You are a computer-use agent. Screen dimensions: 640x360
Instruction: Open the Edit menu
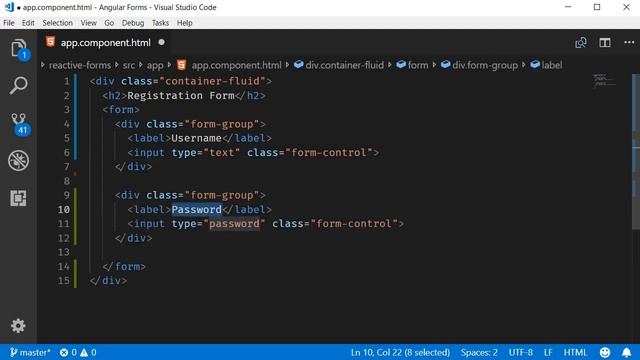(28, 23)
